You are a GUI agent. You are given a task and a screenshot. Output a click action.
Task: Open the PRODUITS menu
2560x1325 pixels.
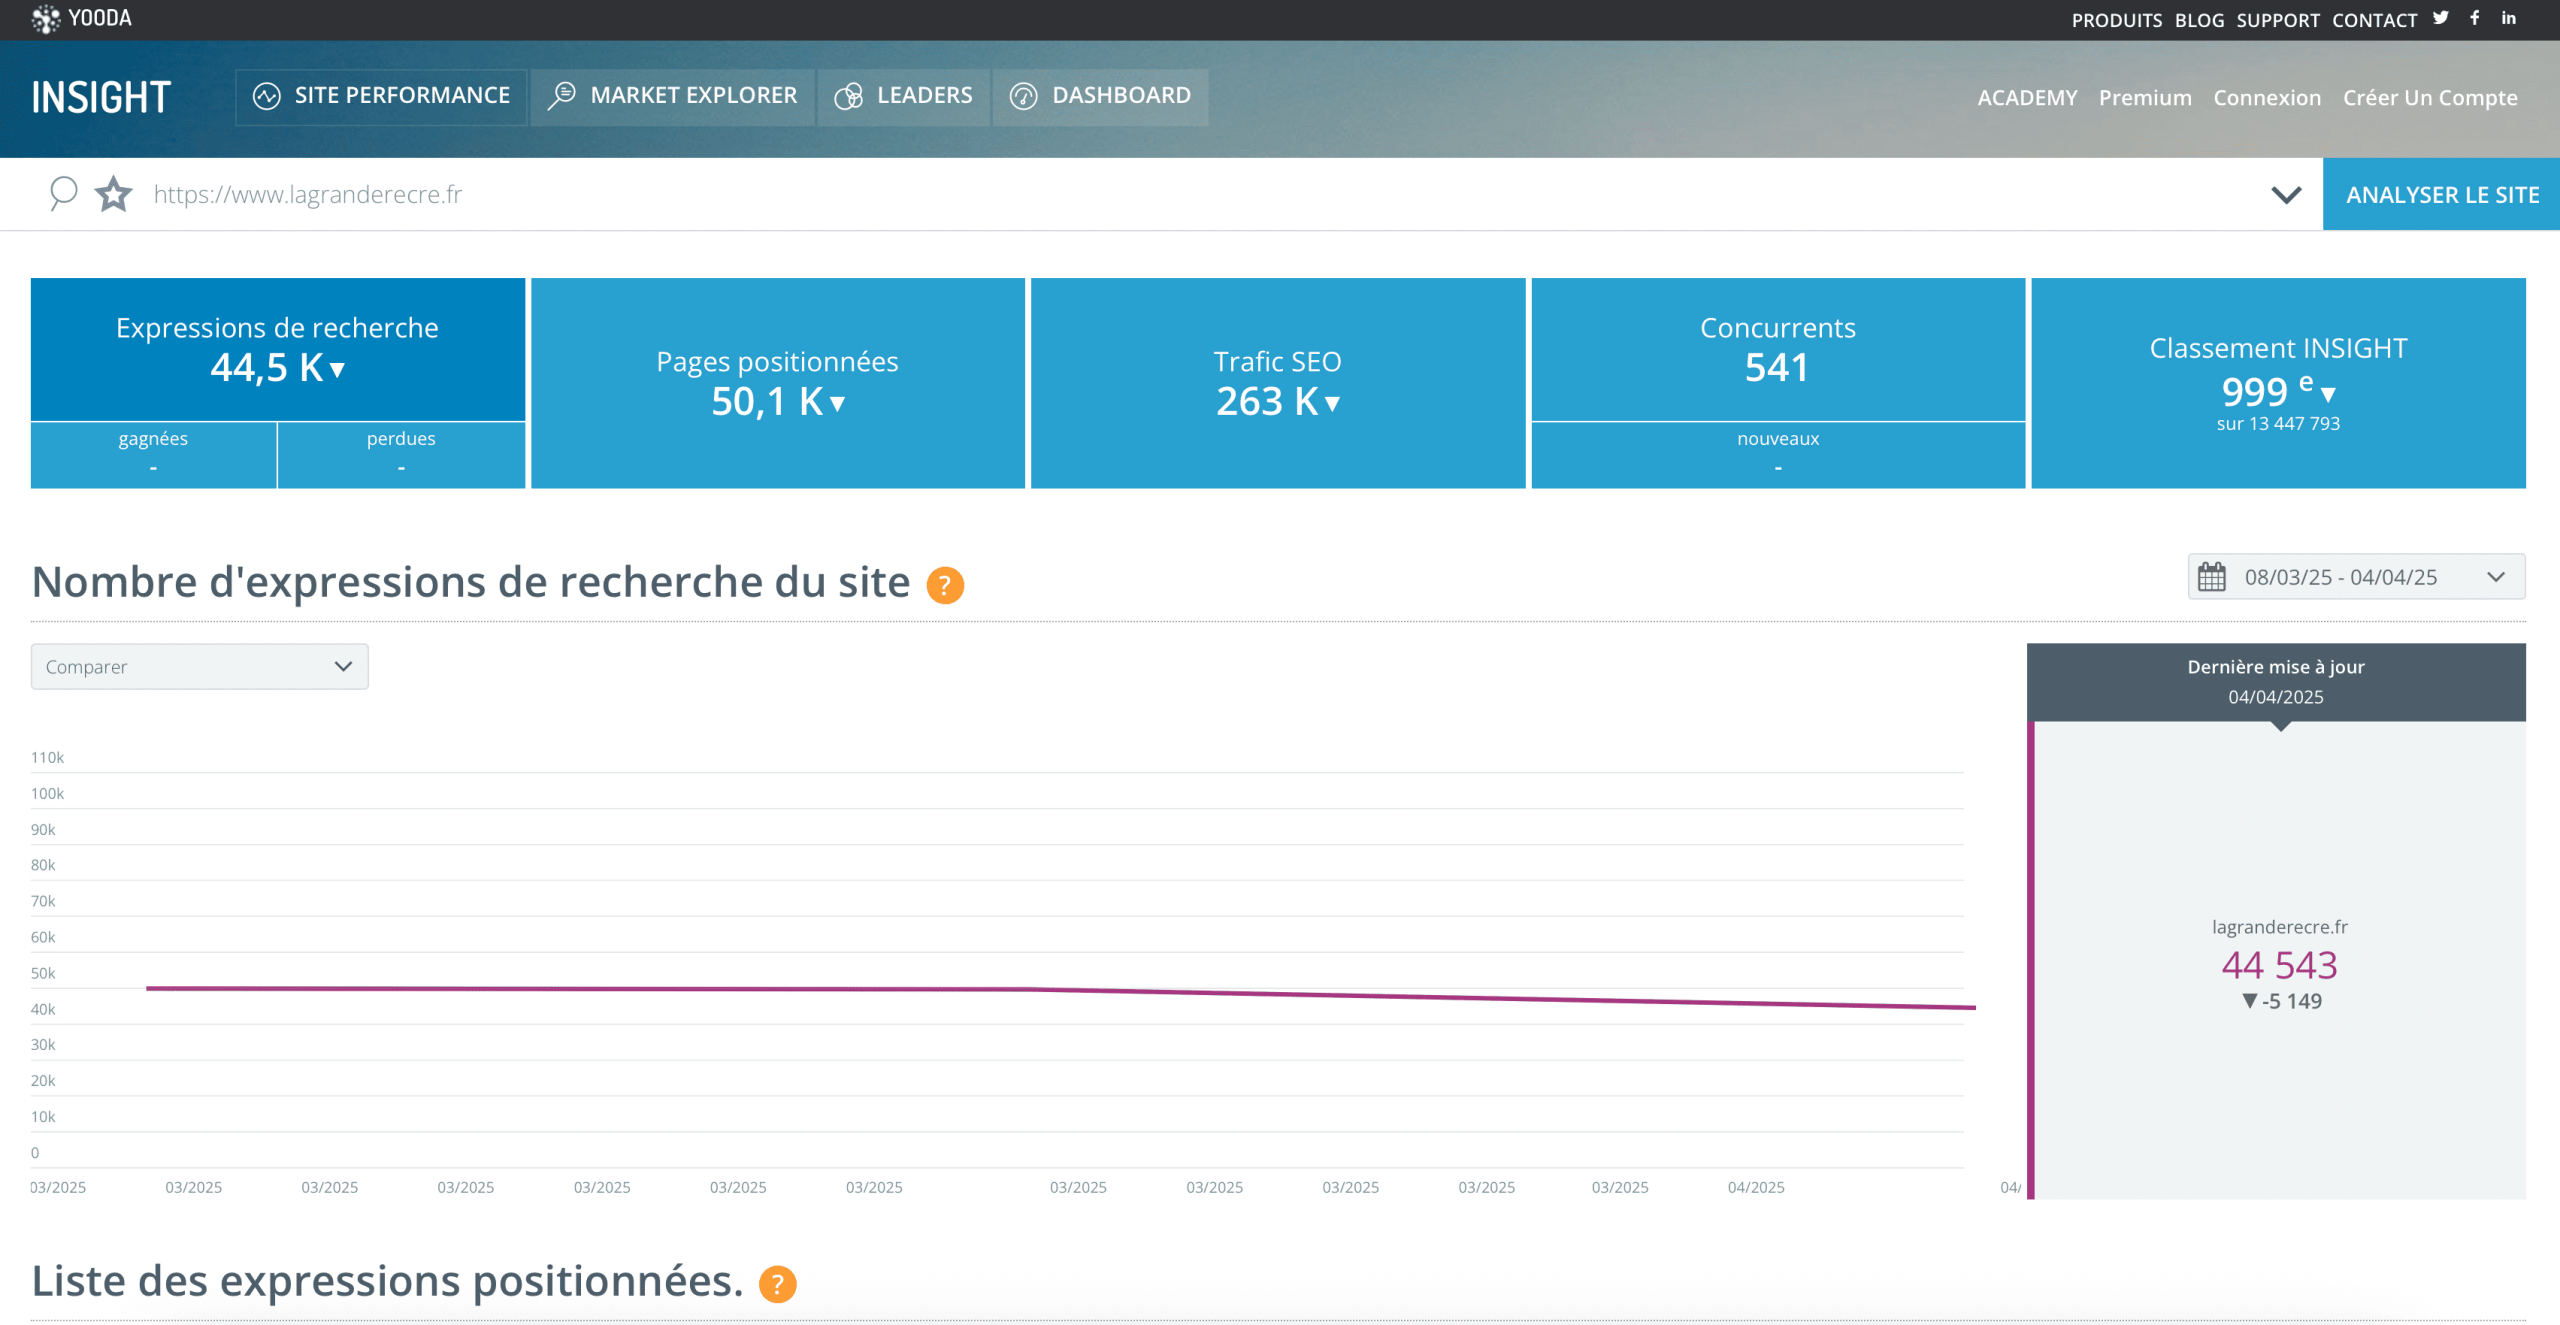tap(2116, 20)
